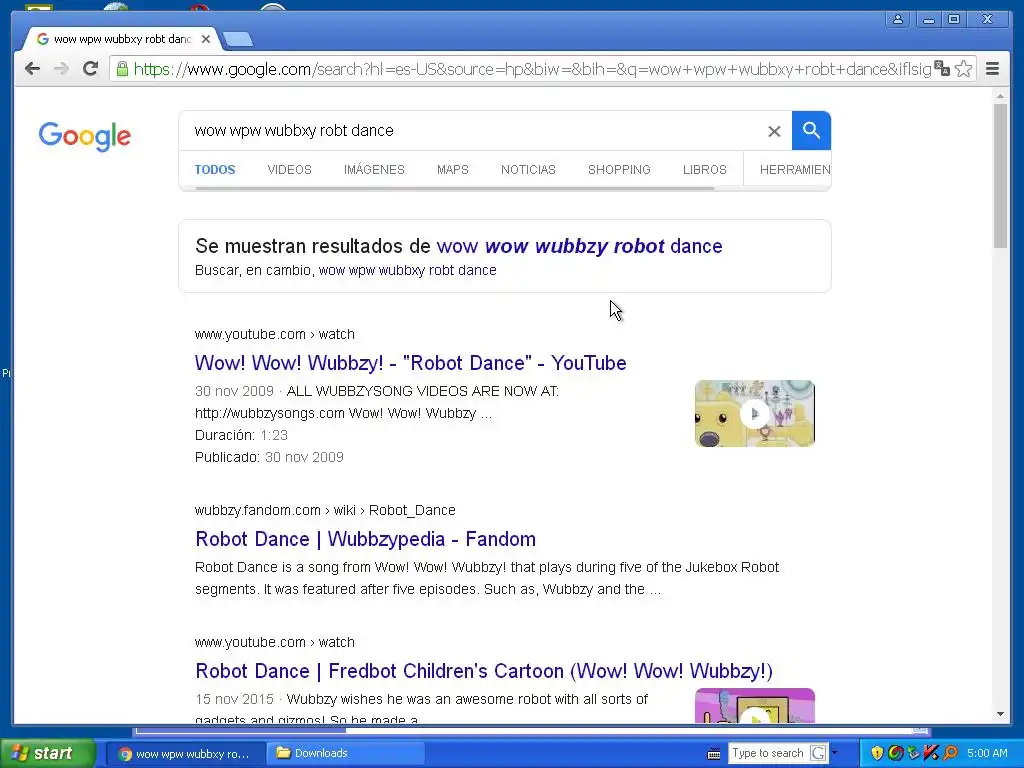Close the Google search browser tab
Screen dimensions: 1024x768
(206, 39)
